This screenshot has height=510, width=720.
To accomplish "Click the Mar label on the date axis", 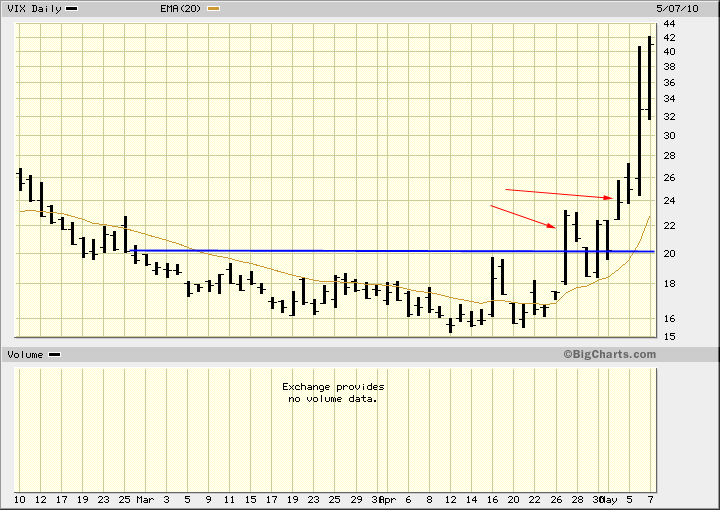I will (x=145, y=498).
